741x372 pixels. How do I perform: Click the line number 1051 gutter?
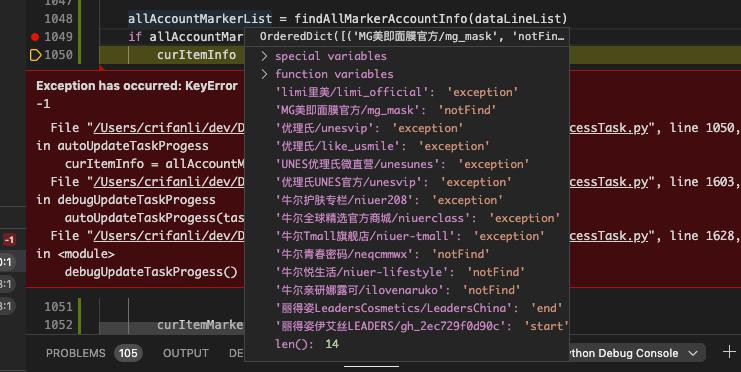tap(59, 307)
